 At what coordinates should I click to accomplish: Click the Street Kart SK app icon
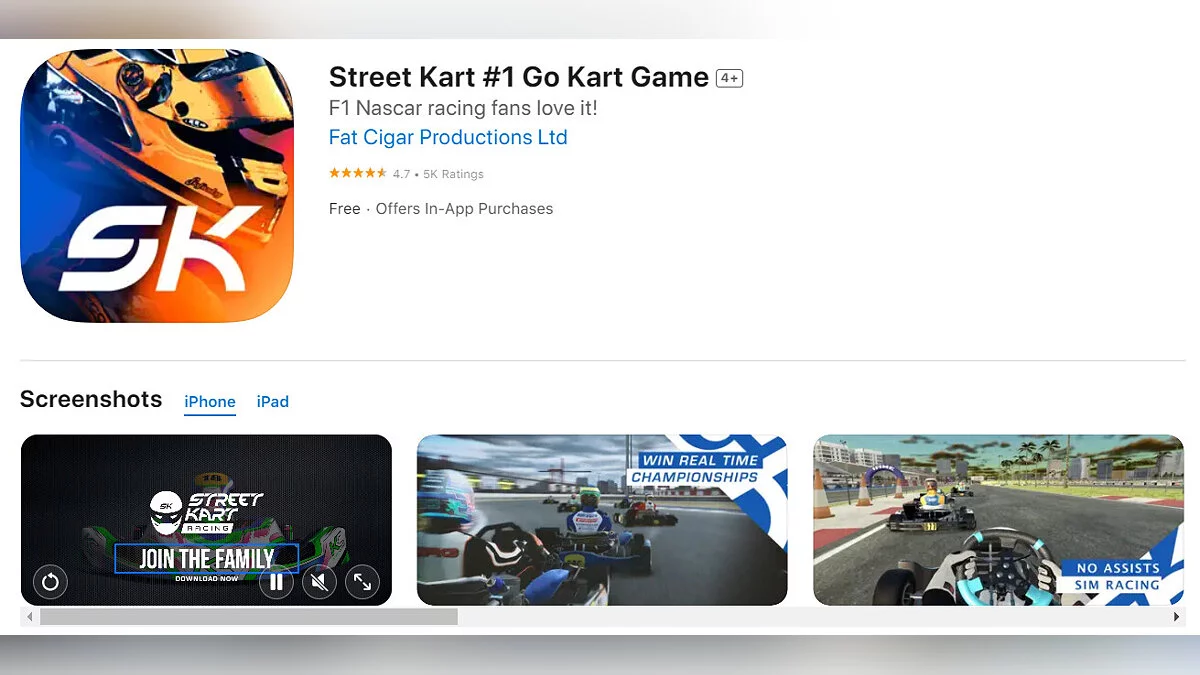click(157, 186)
